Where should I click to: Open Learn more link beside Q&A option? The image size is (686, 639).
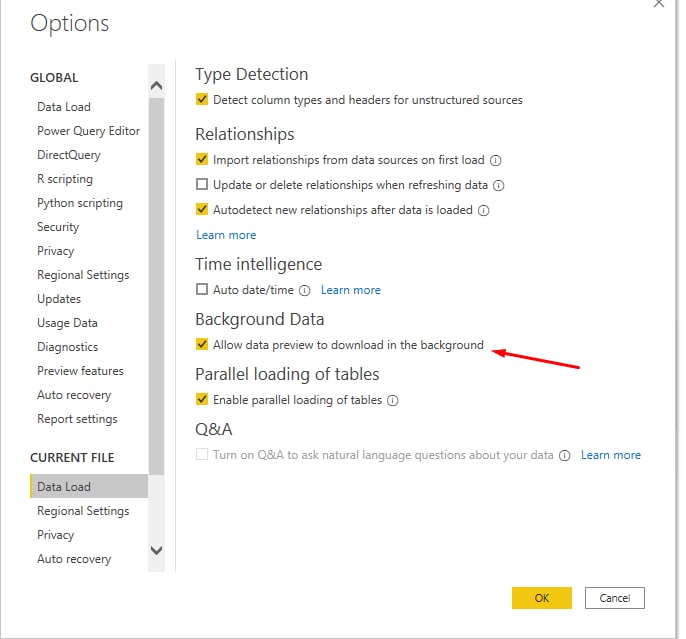click(611, 455)
